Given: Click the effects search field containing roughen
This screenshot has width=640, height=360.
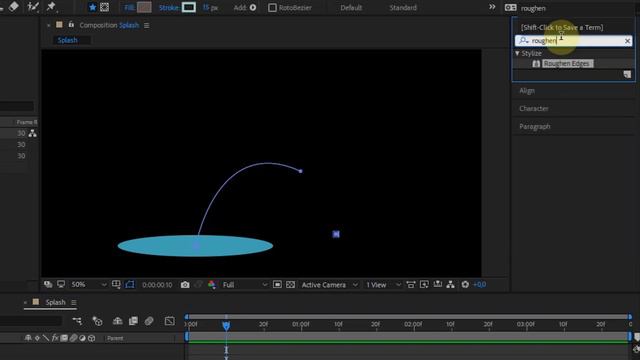Looking at the screenshot, I should (x=573, y=41).
